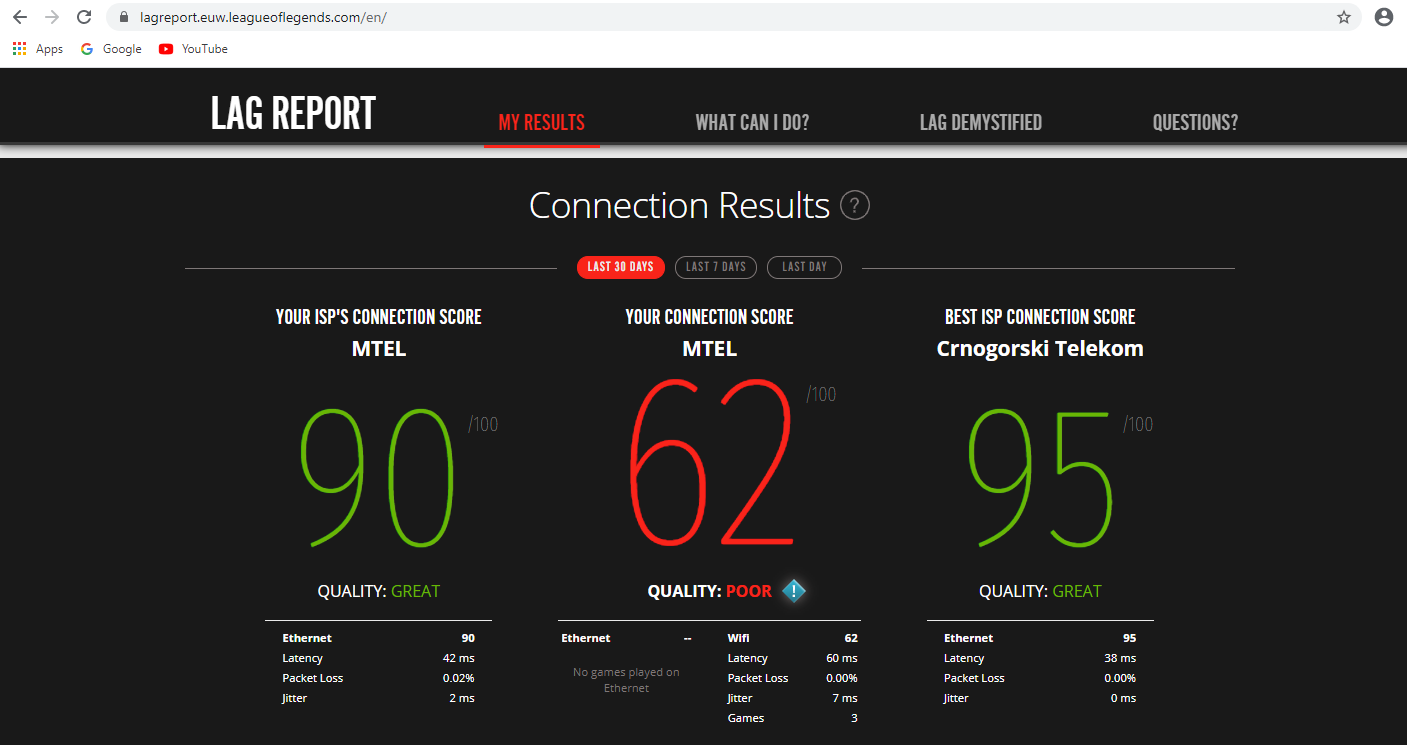Show results for LAST DAY
This screenshot has height=745, width=1407.
click(x=804, y=267)
